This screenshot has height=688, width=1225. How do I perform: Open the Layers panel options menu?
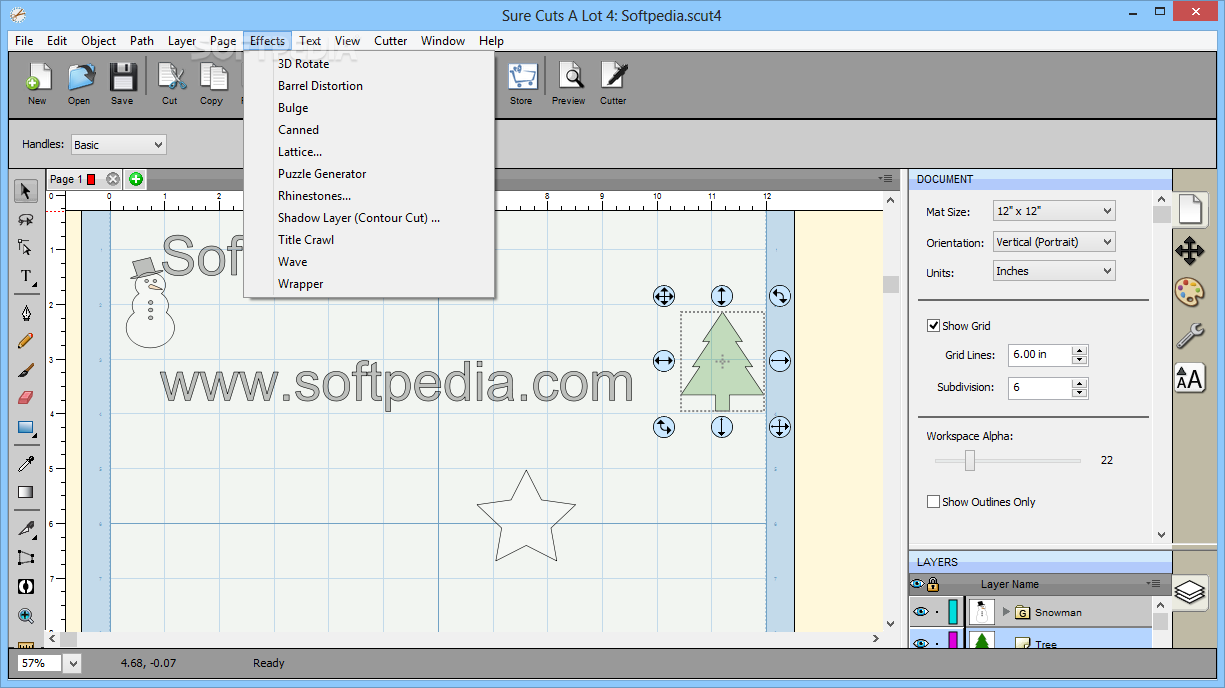1155,583
